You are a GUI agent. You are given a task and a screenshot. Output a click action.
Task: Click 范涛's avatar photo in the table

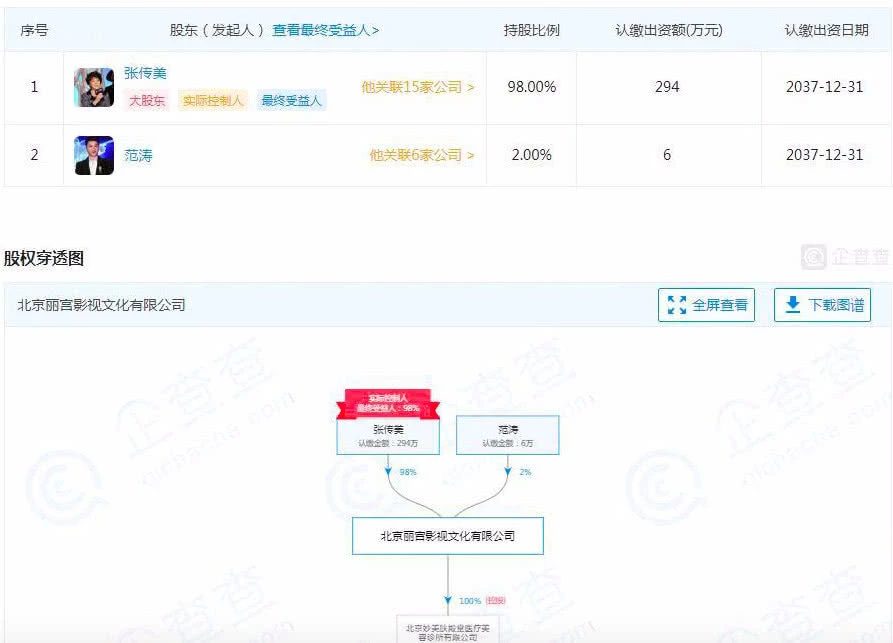click(94, 156)
